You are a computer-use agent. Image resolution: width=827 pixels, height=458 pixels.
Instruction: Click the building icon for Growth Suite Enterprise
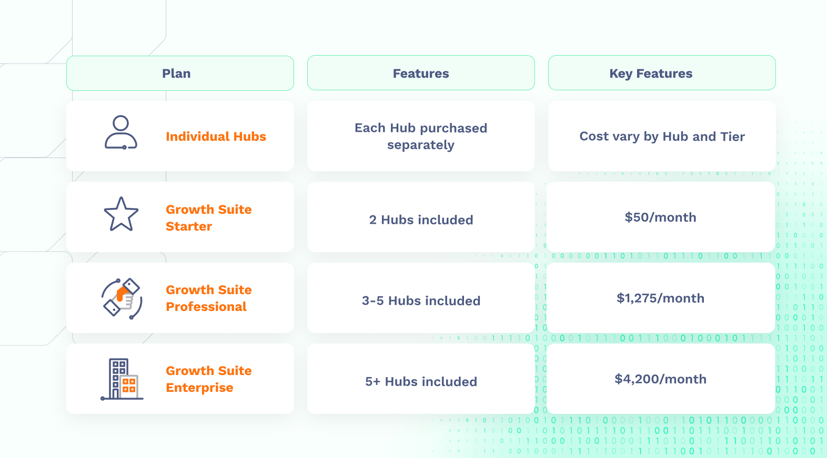pos(122,379)
